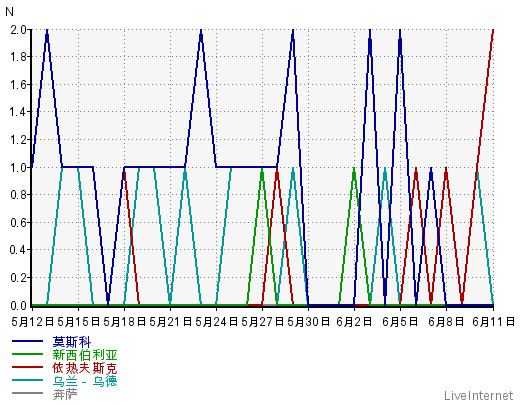Click the N axis title
520x405 pixels.
9,12
